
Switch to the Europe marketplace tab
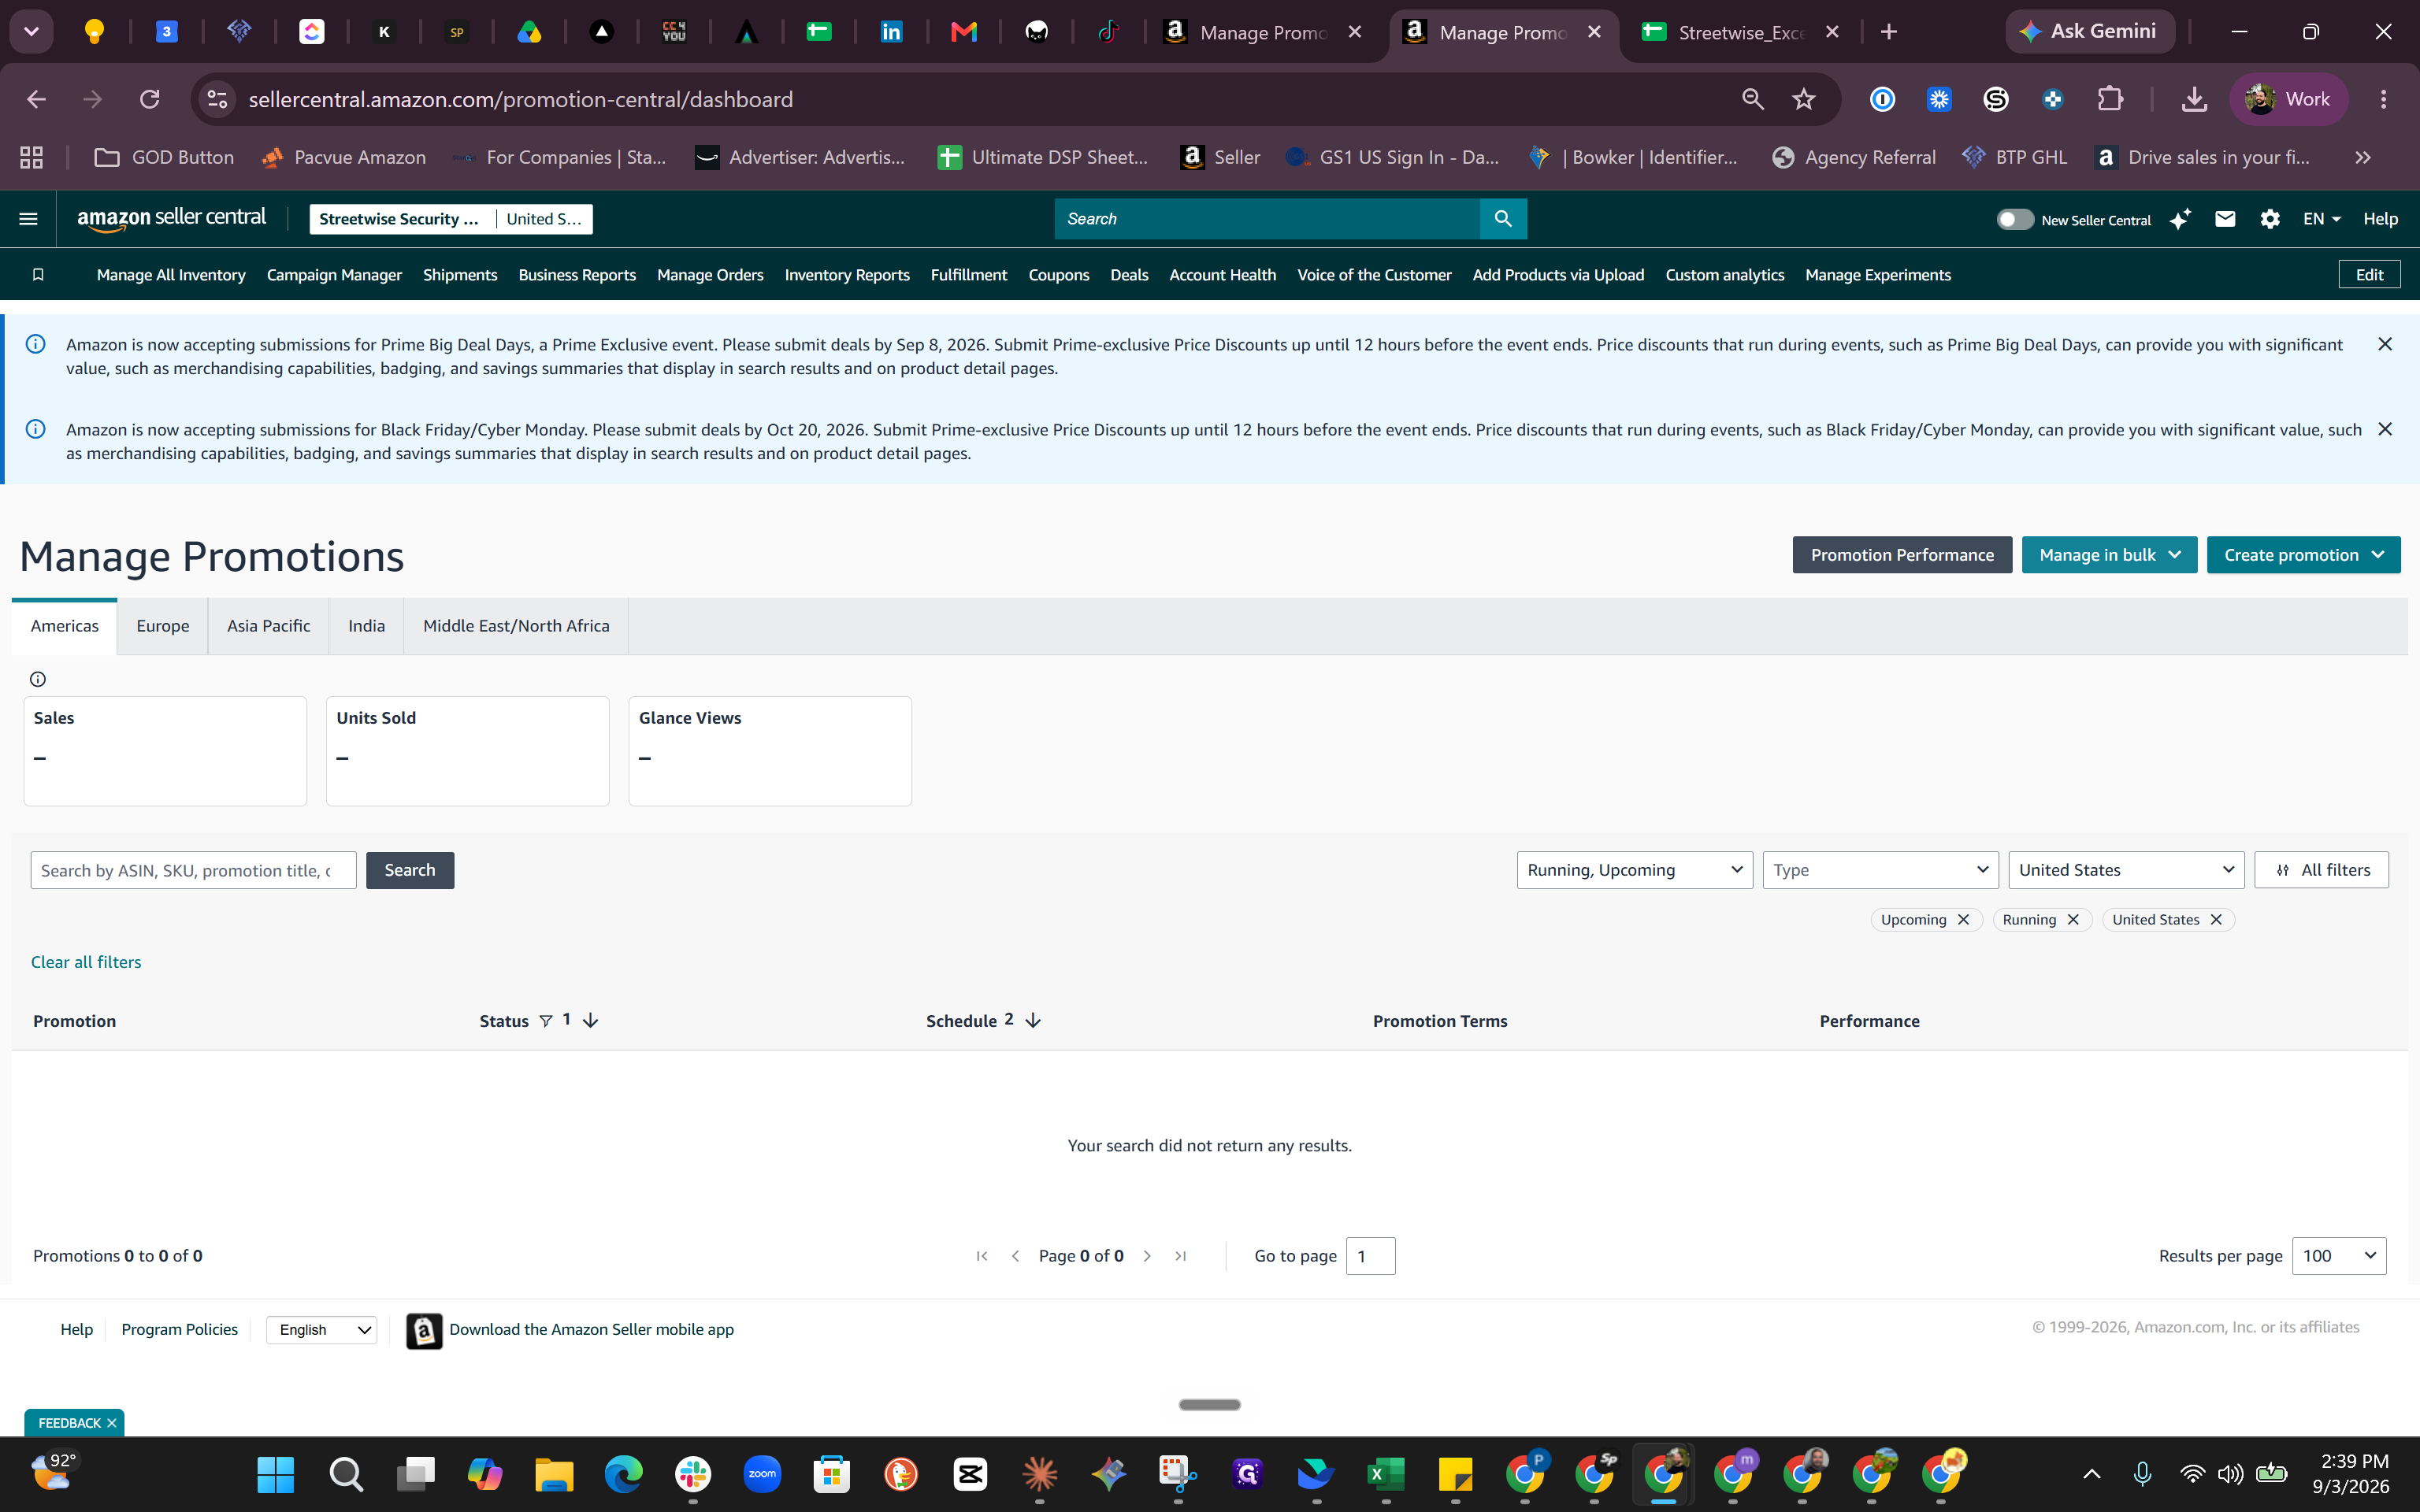[x=163, y=626]
